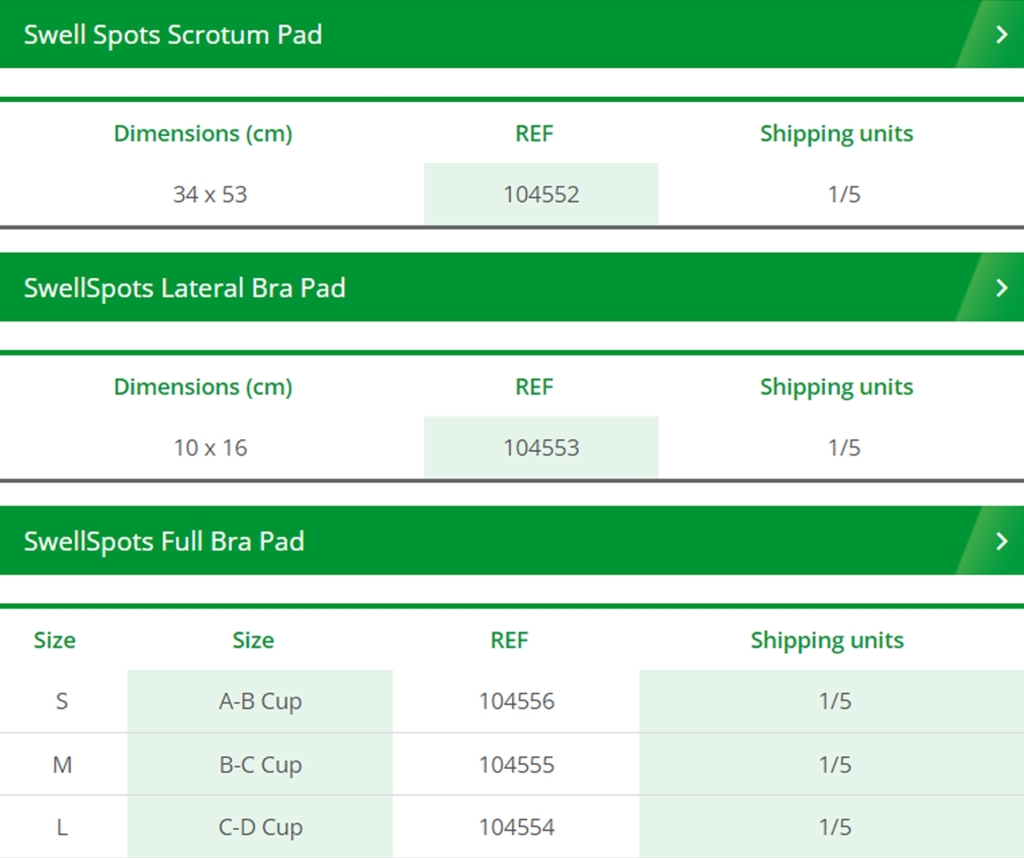
Task: Click REF header in Scrotum Pad table
Action: click(x=534, y=133)
